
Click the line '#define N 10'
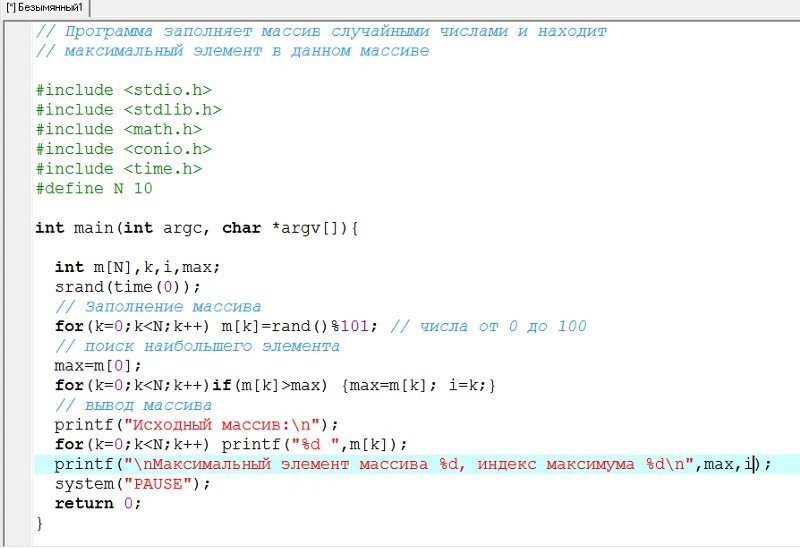coord(94,189)
